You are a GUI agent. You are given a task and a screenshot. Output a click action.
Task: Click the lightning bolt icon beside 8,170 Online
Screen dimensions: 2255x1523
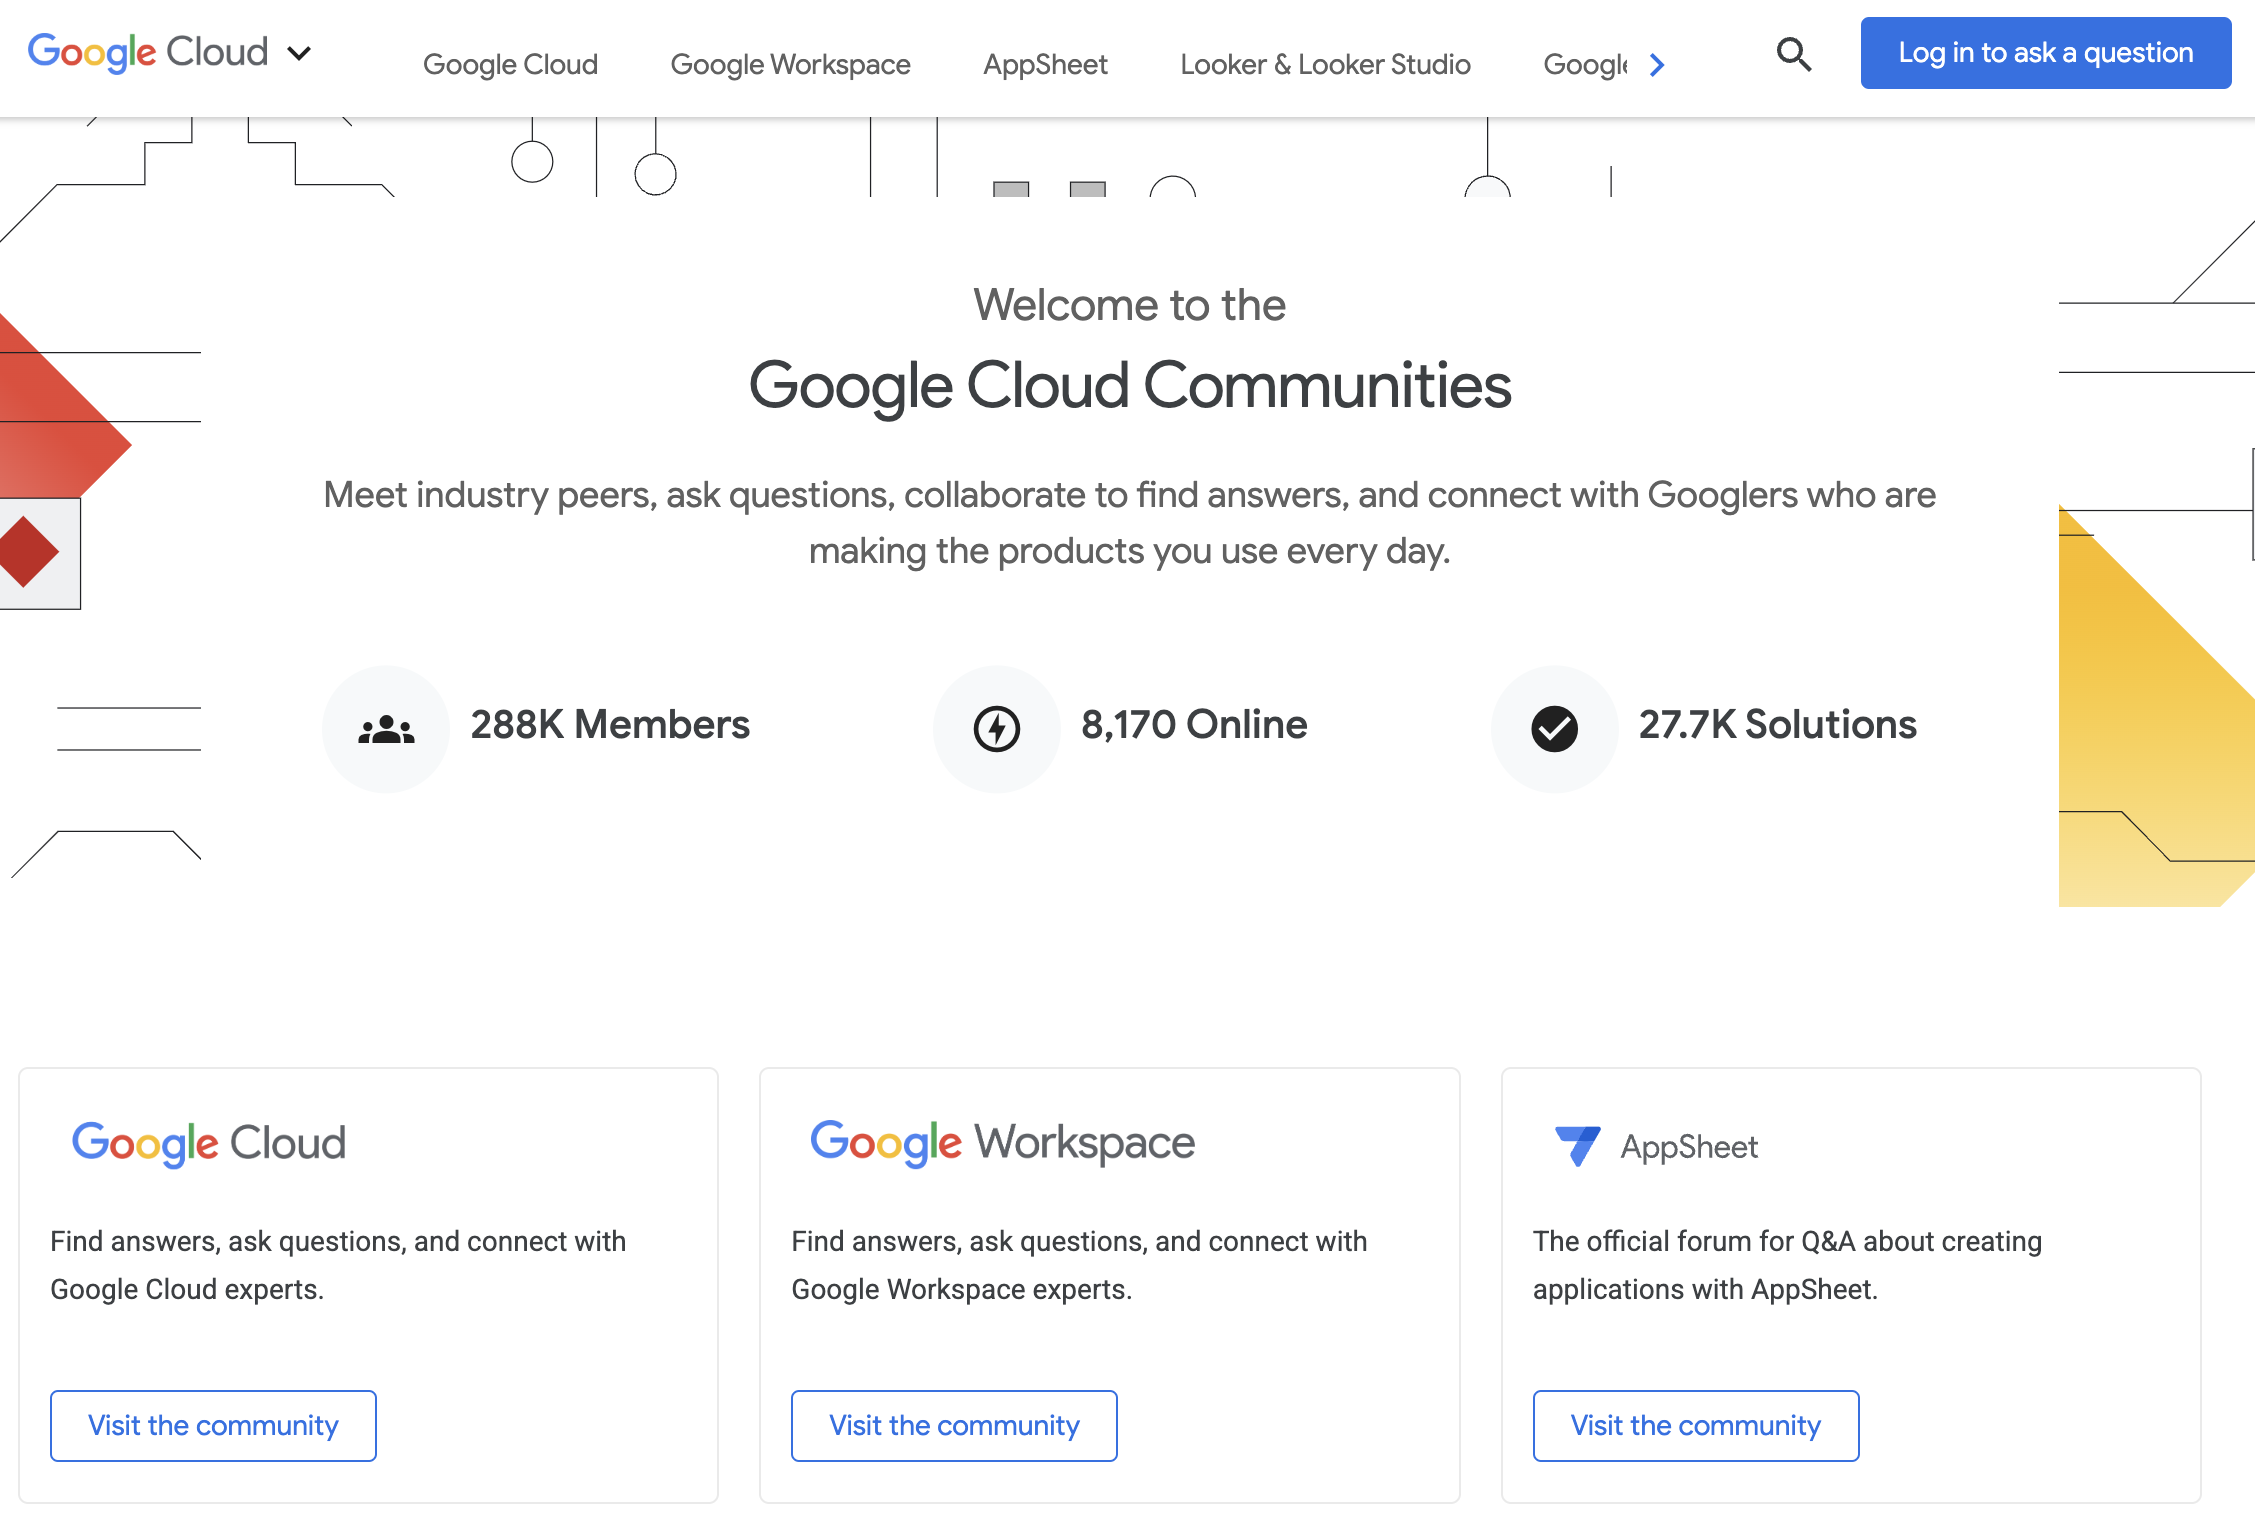click(x=996, y=728)
